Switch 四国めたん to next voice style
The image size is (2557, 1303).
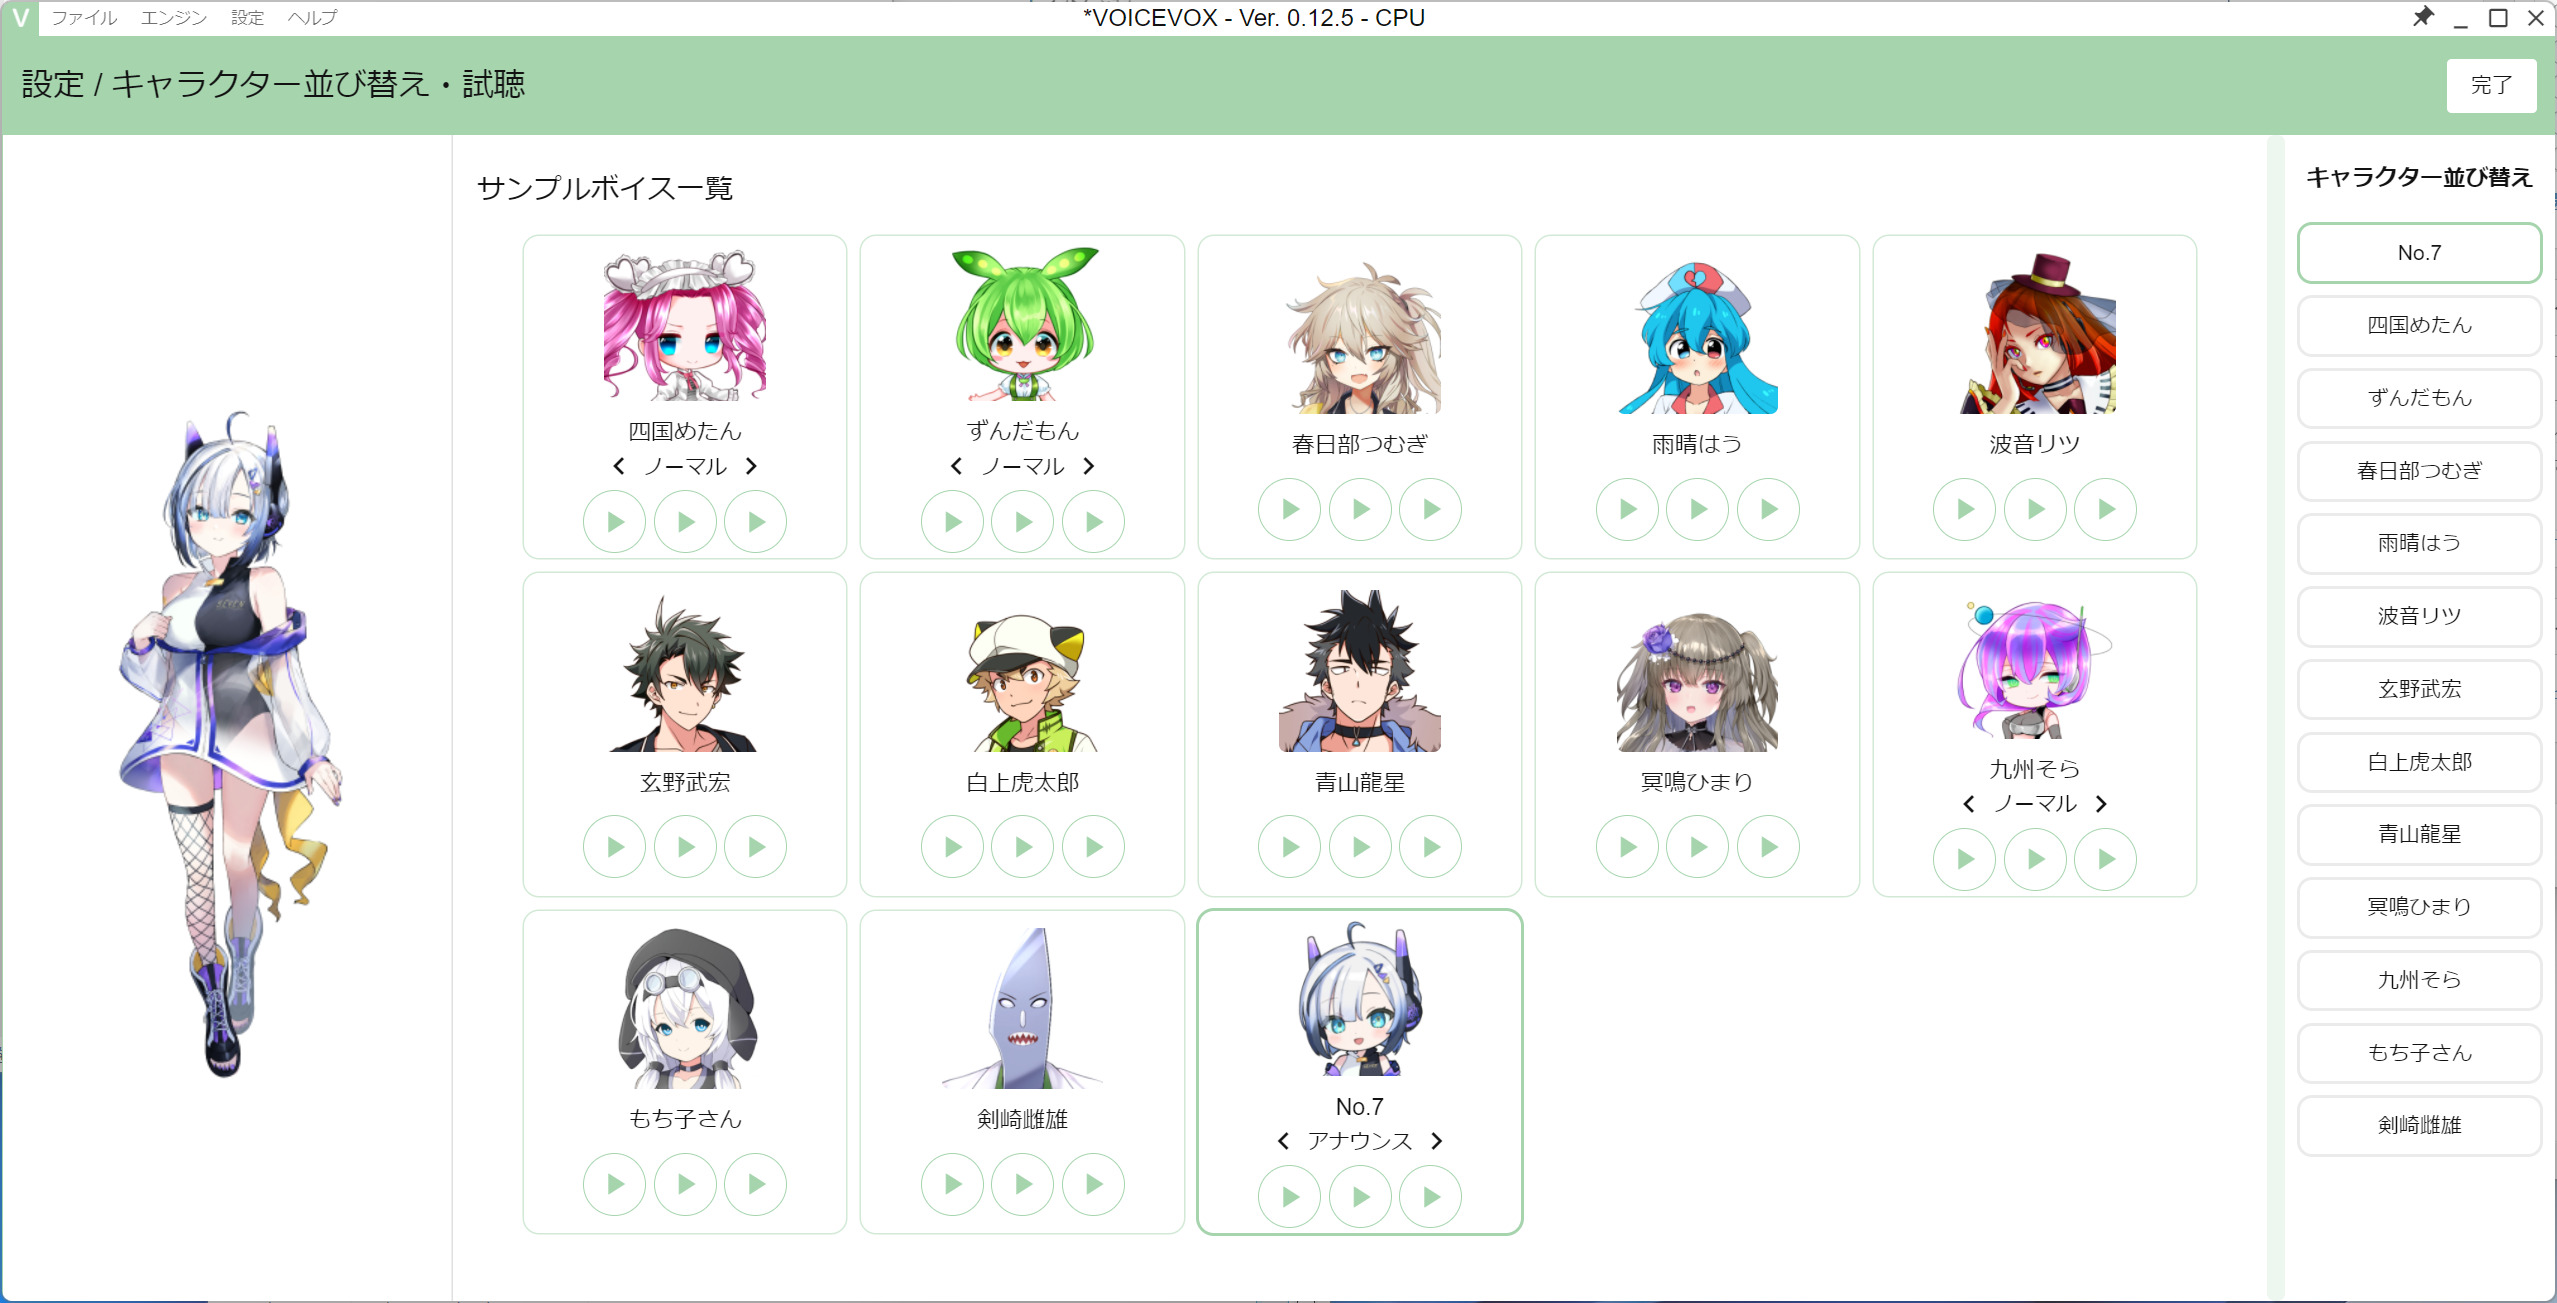(751, 466)
